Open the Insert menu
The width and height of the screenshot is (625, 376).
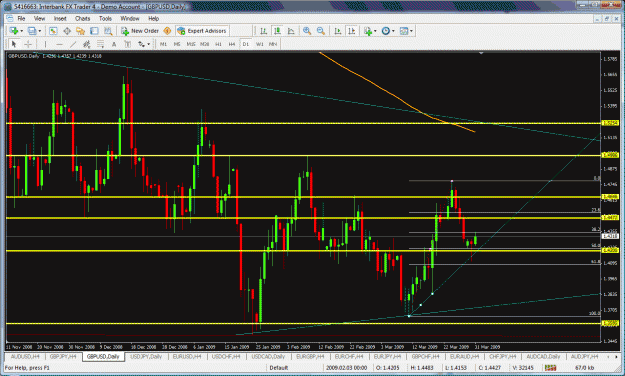[x=60, y=18]
